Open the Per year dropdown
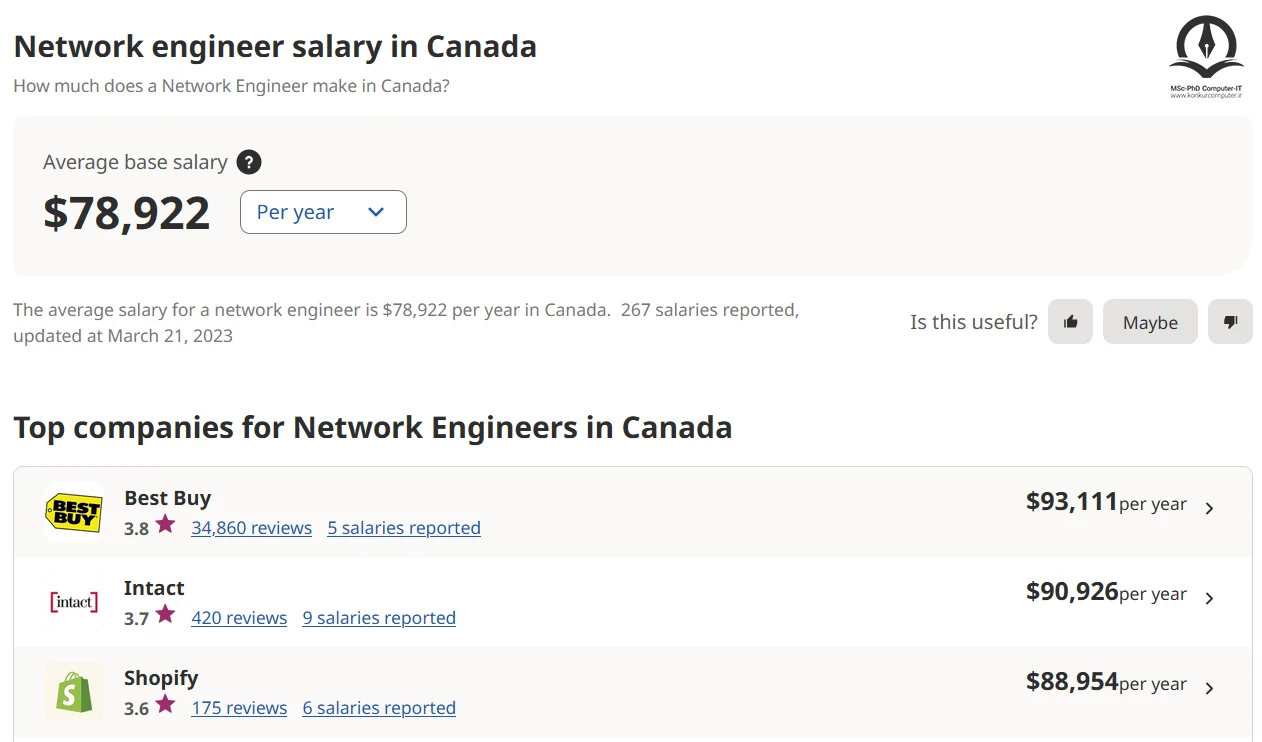The width and height of the screenshot is (1262, 742). pyautogui.click(x=323, y=212)
